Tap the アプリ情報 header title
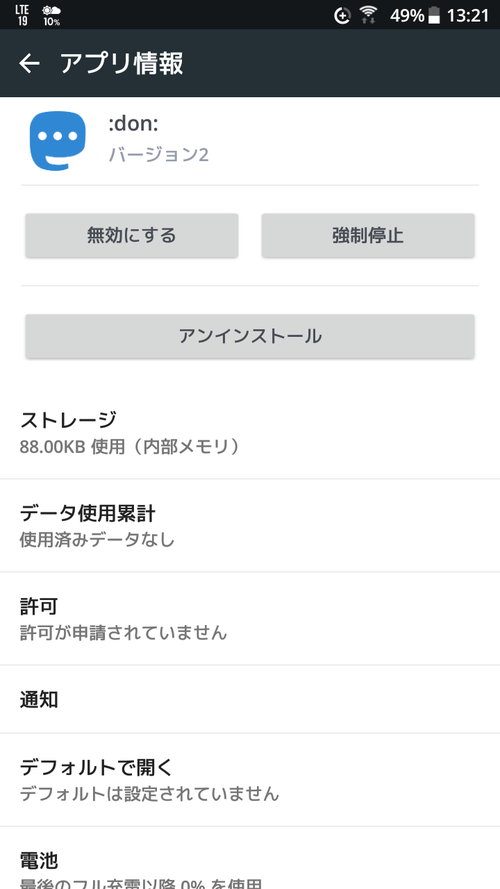 [x=121, y=64]
